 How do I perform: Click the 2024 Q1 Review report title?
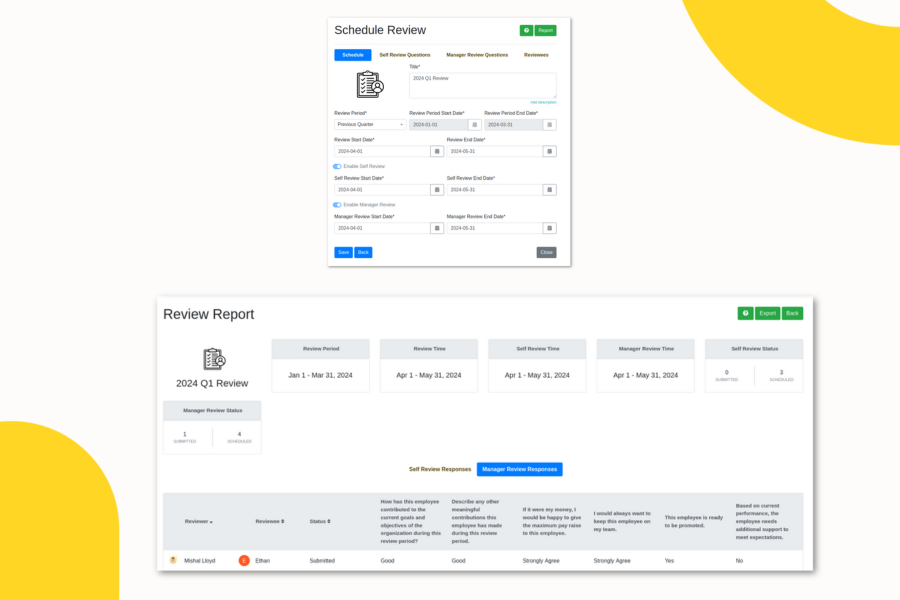click(x=212, y=384)
